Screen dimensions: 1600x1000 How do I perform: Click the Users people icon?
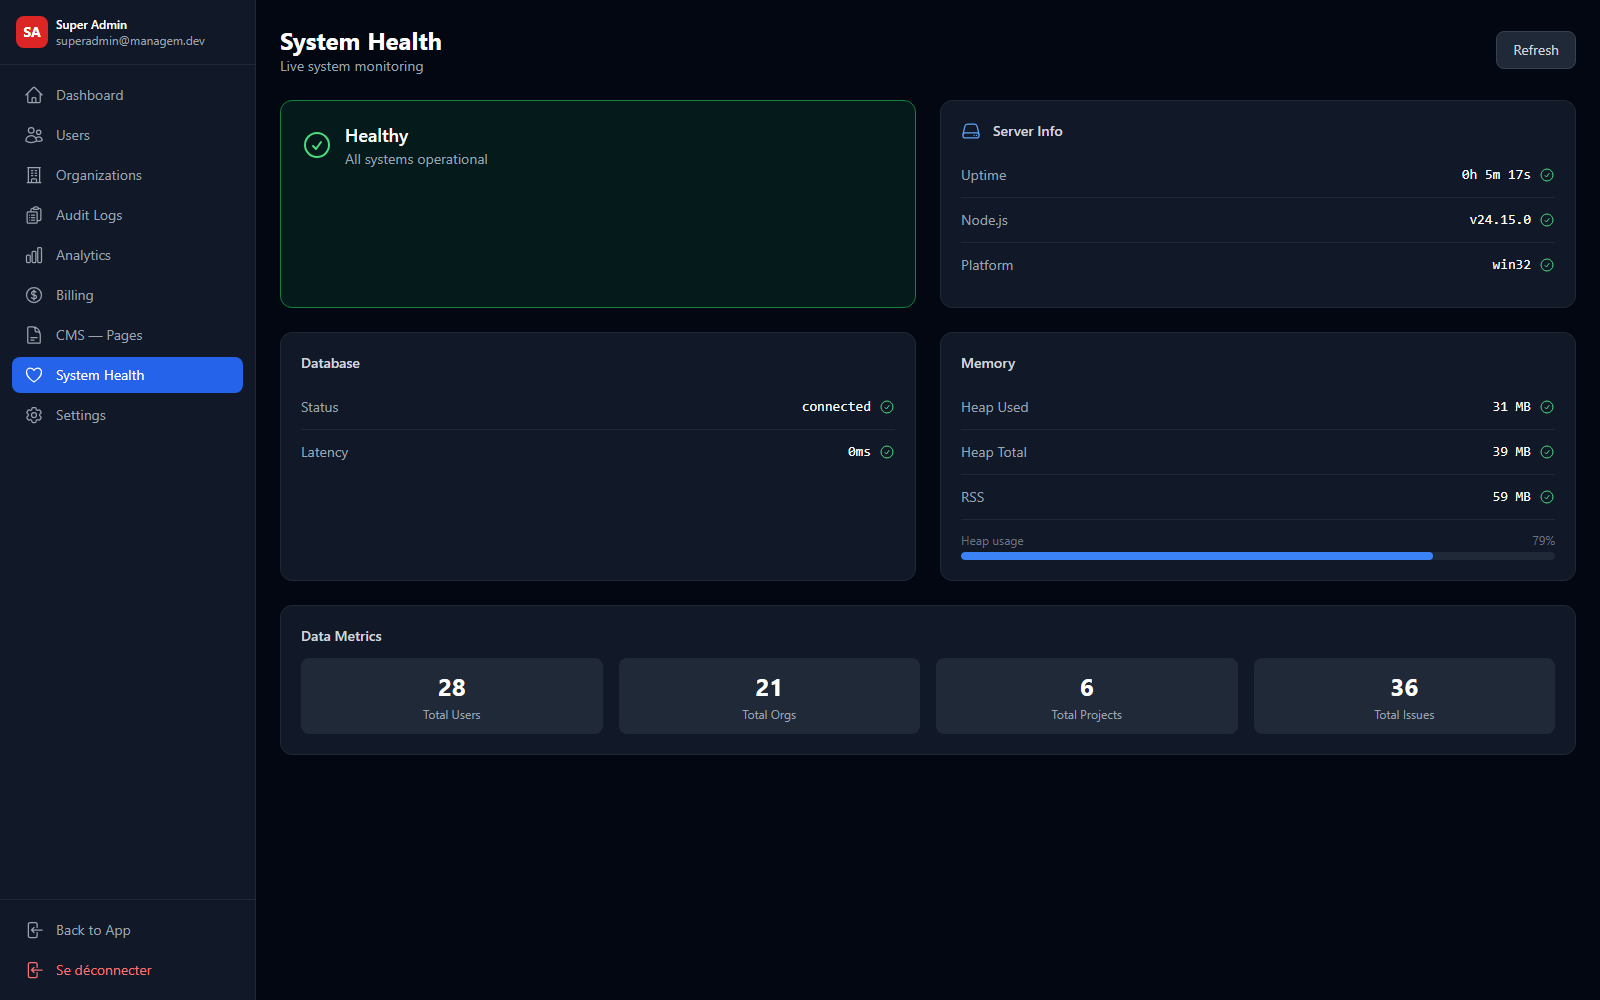(x=34, y=135)
